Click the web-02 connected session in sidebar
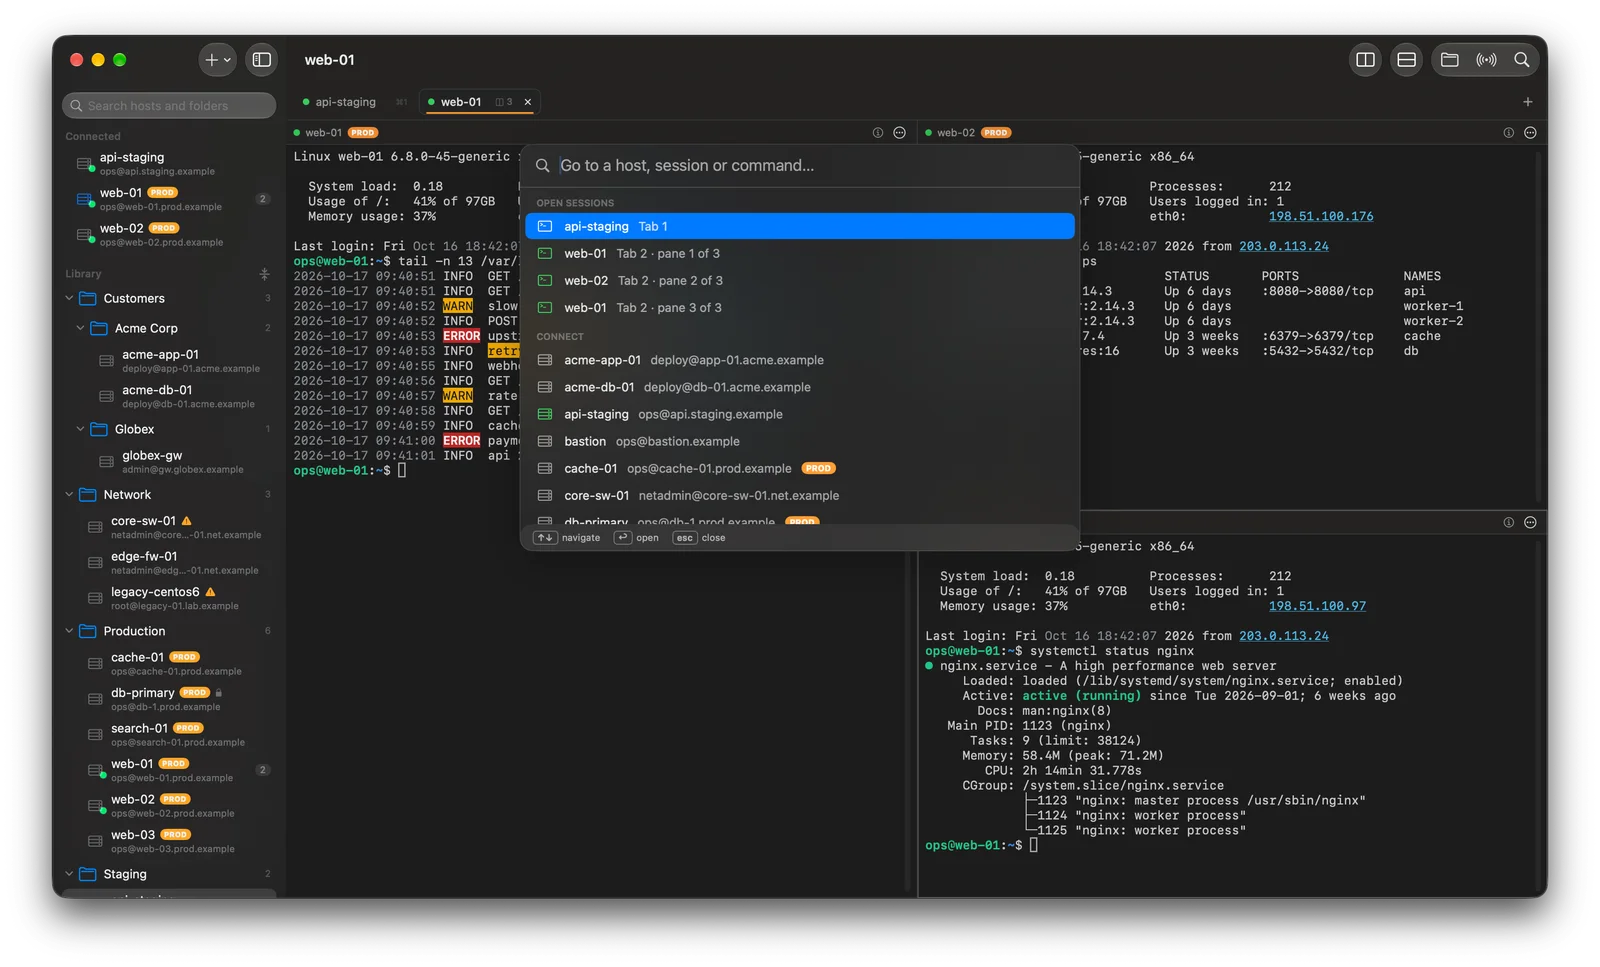 coord(169,234)
